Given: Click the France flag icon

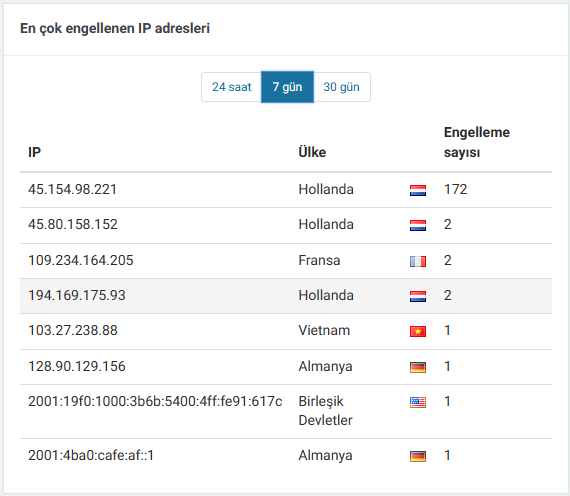Looking at the screenshot, I should coord(418,261).
